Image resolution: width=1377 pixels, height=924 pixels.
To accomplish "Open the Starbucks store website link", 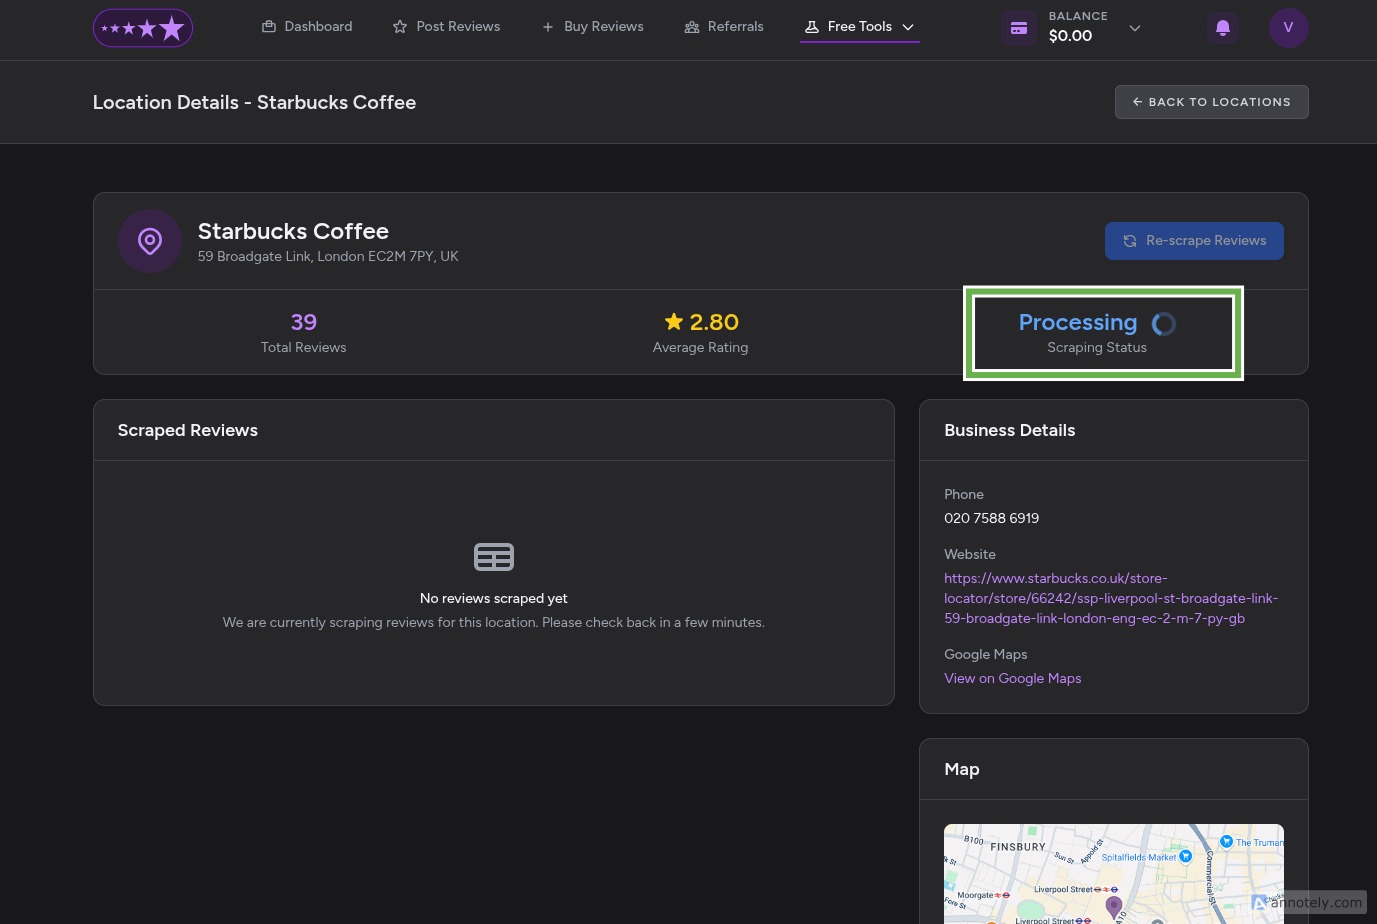I will coord(1110,598).
